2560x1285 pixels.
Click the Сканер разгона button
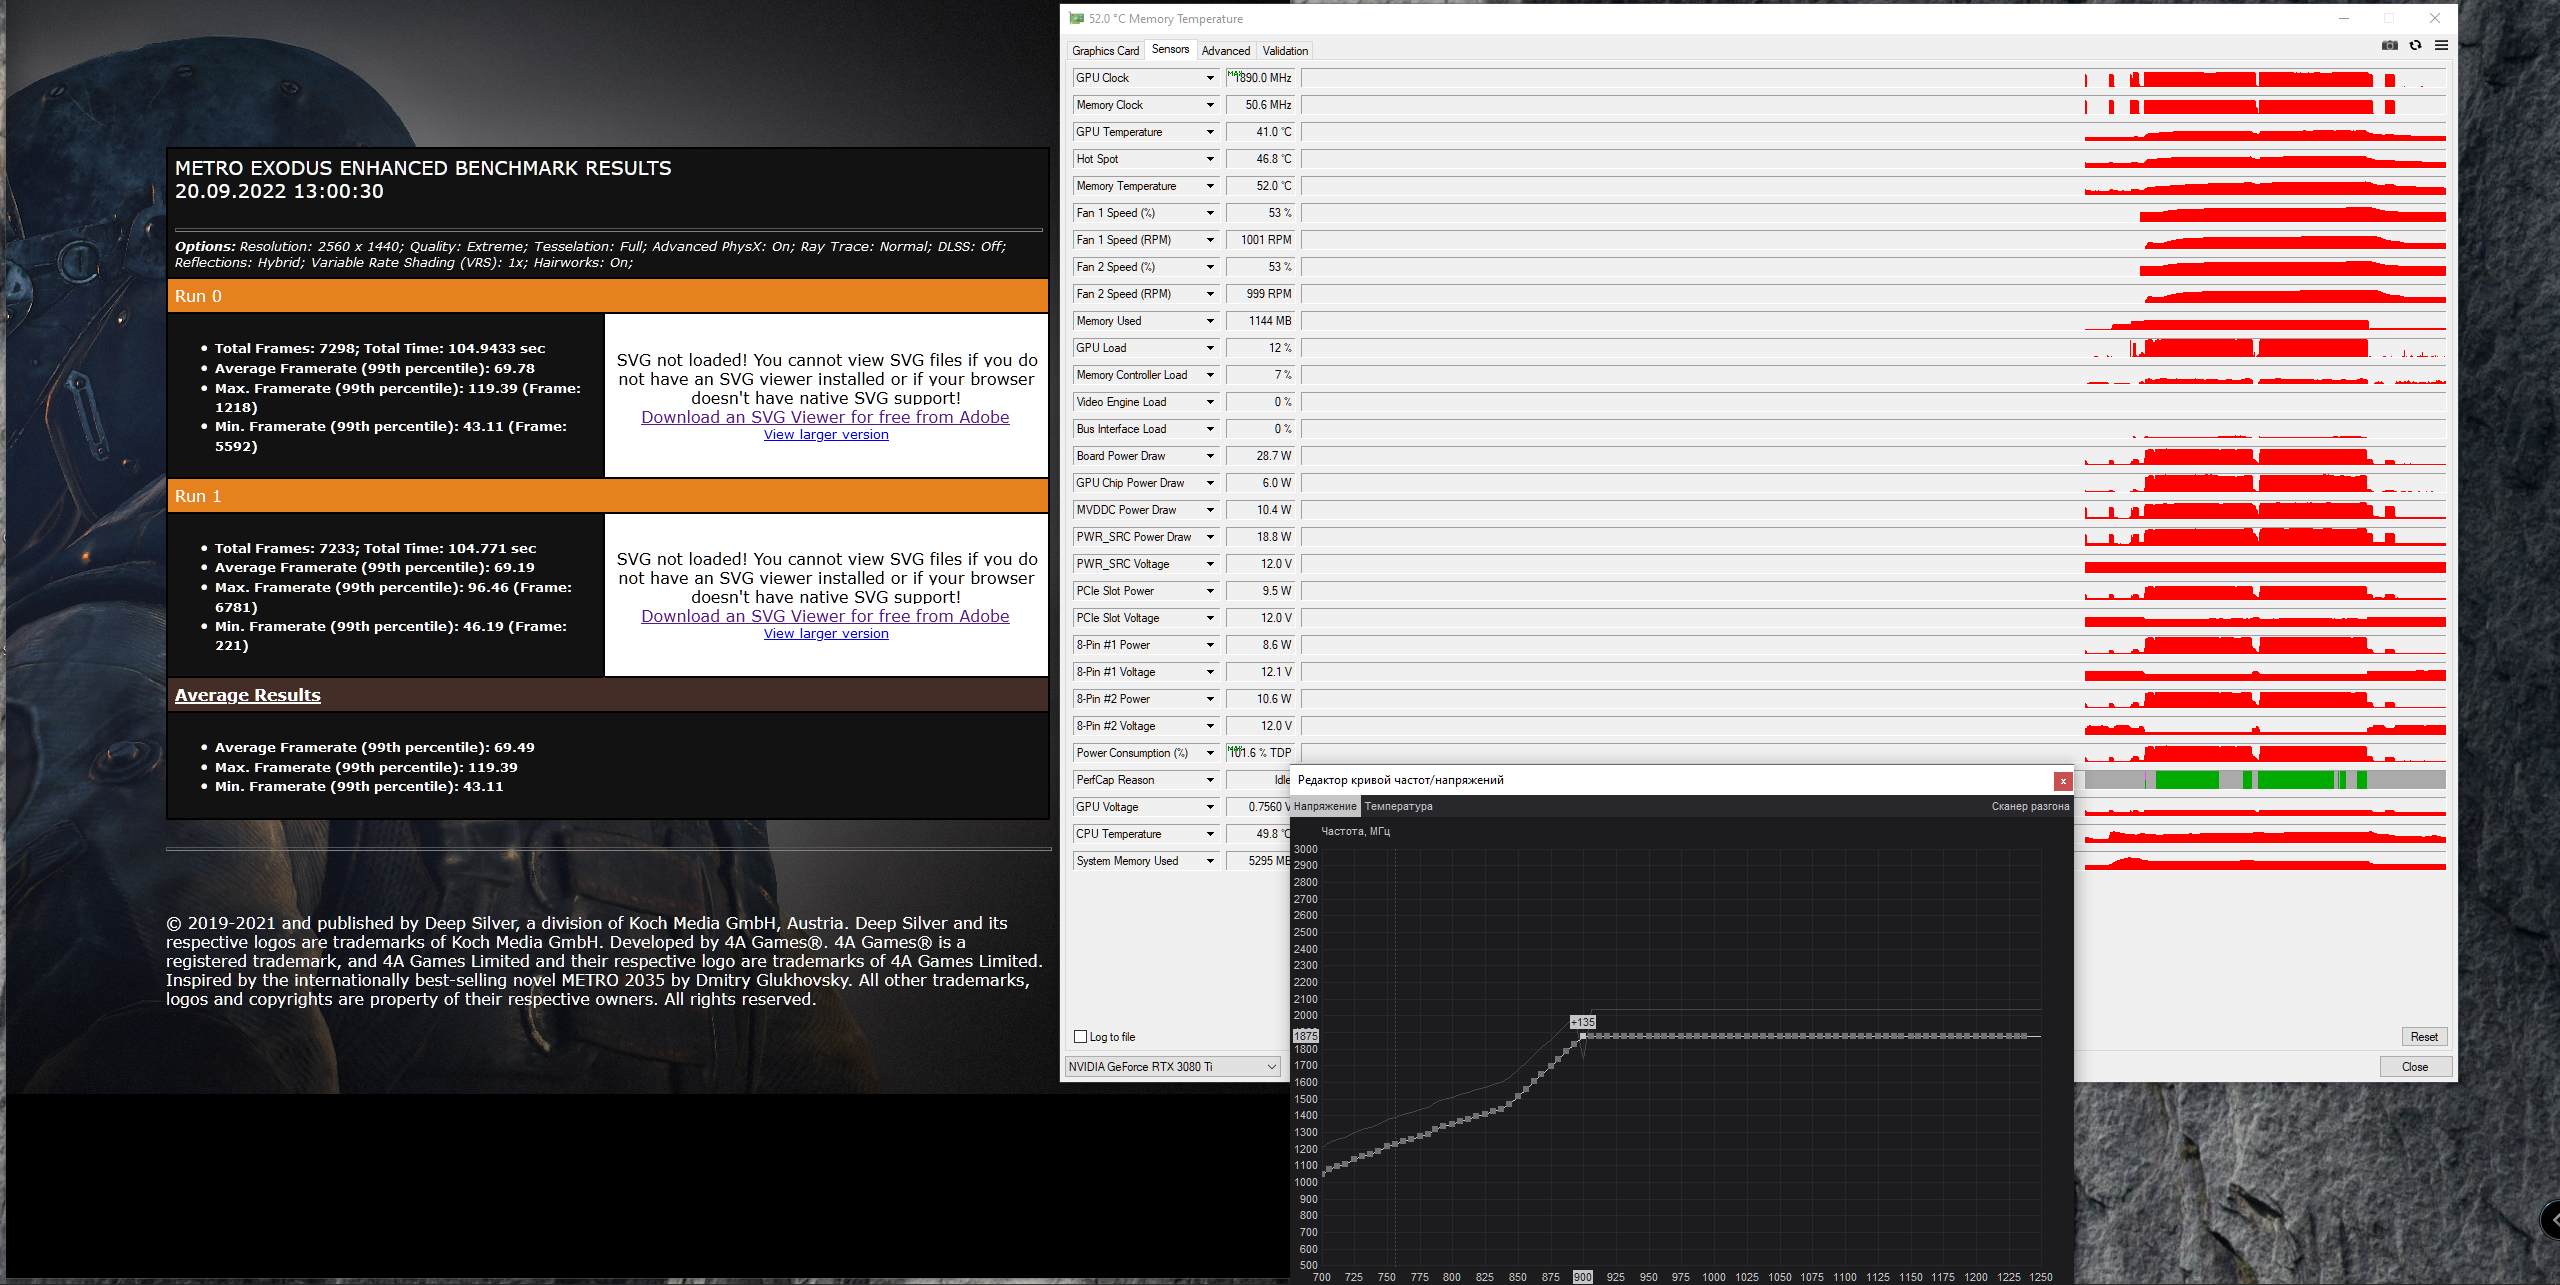[2029, 806]
